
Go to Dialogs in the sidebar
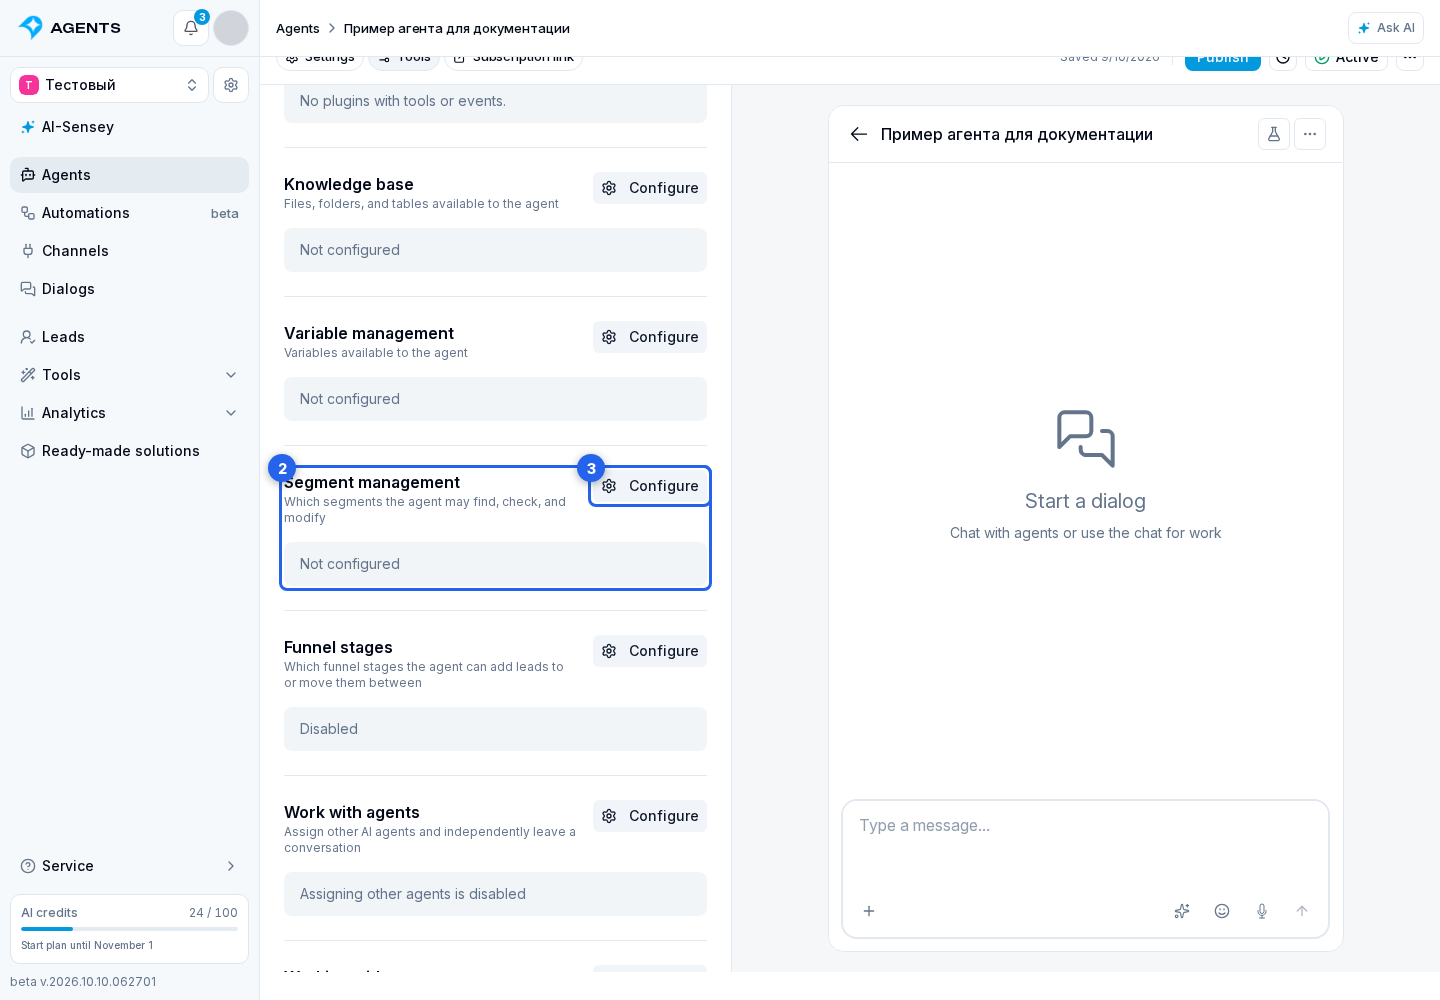pyautogui.click(x=130, y=289)
